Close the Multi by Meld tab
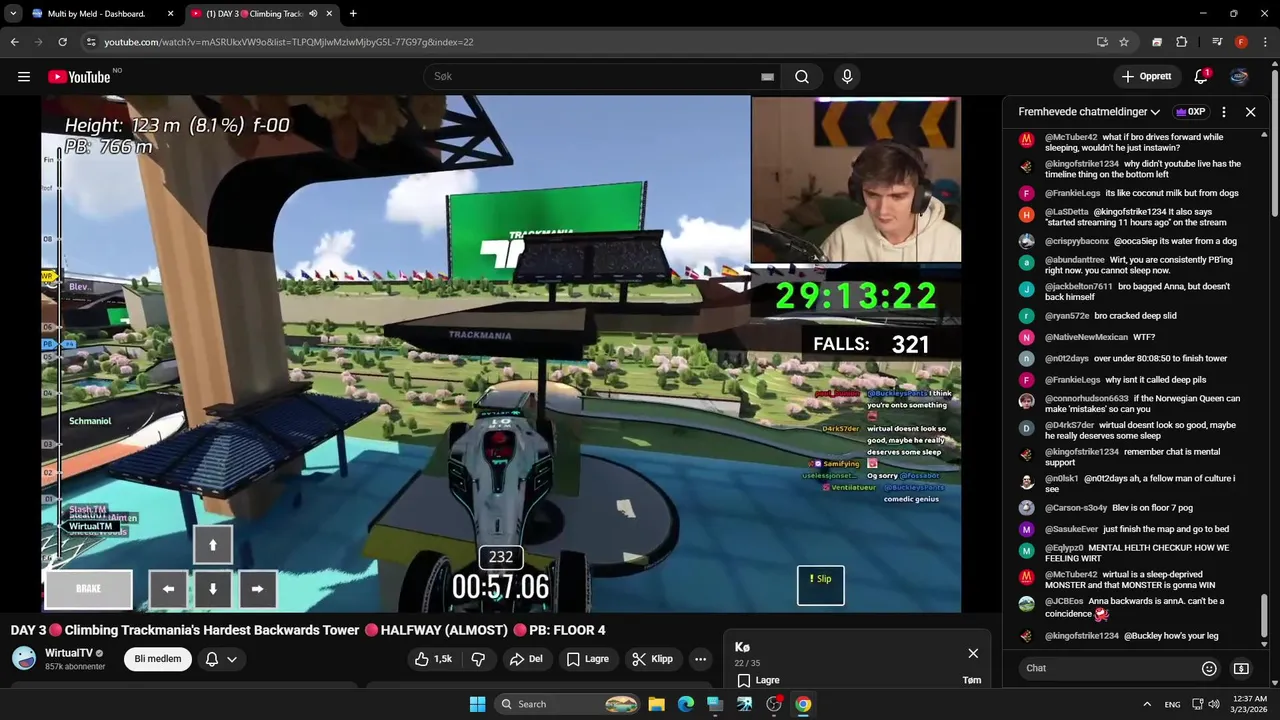Screen dimensions: 1280x720 pos(170,14)
